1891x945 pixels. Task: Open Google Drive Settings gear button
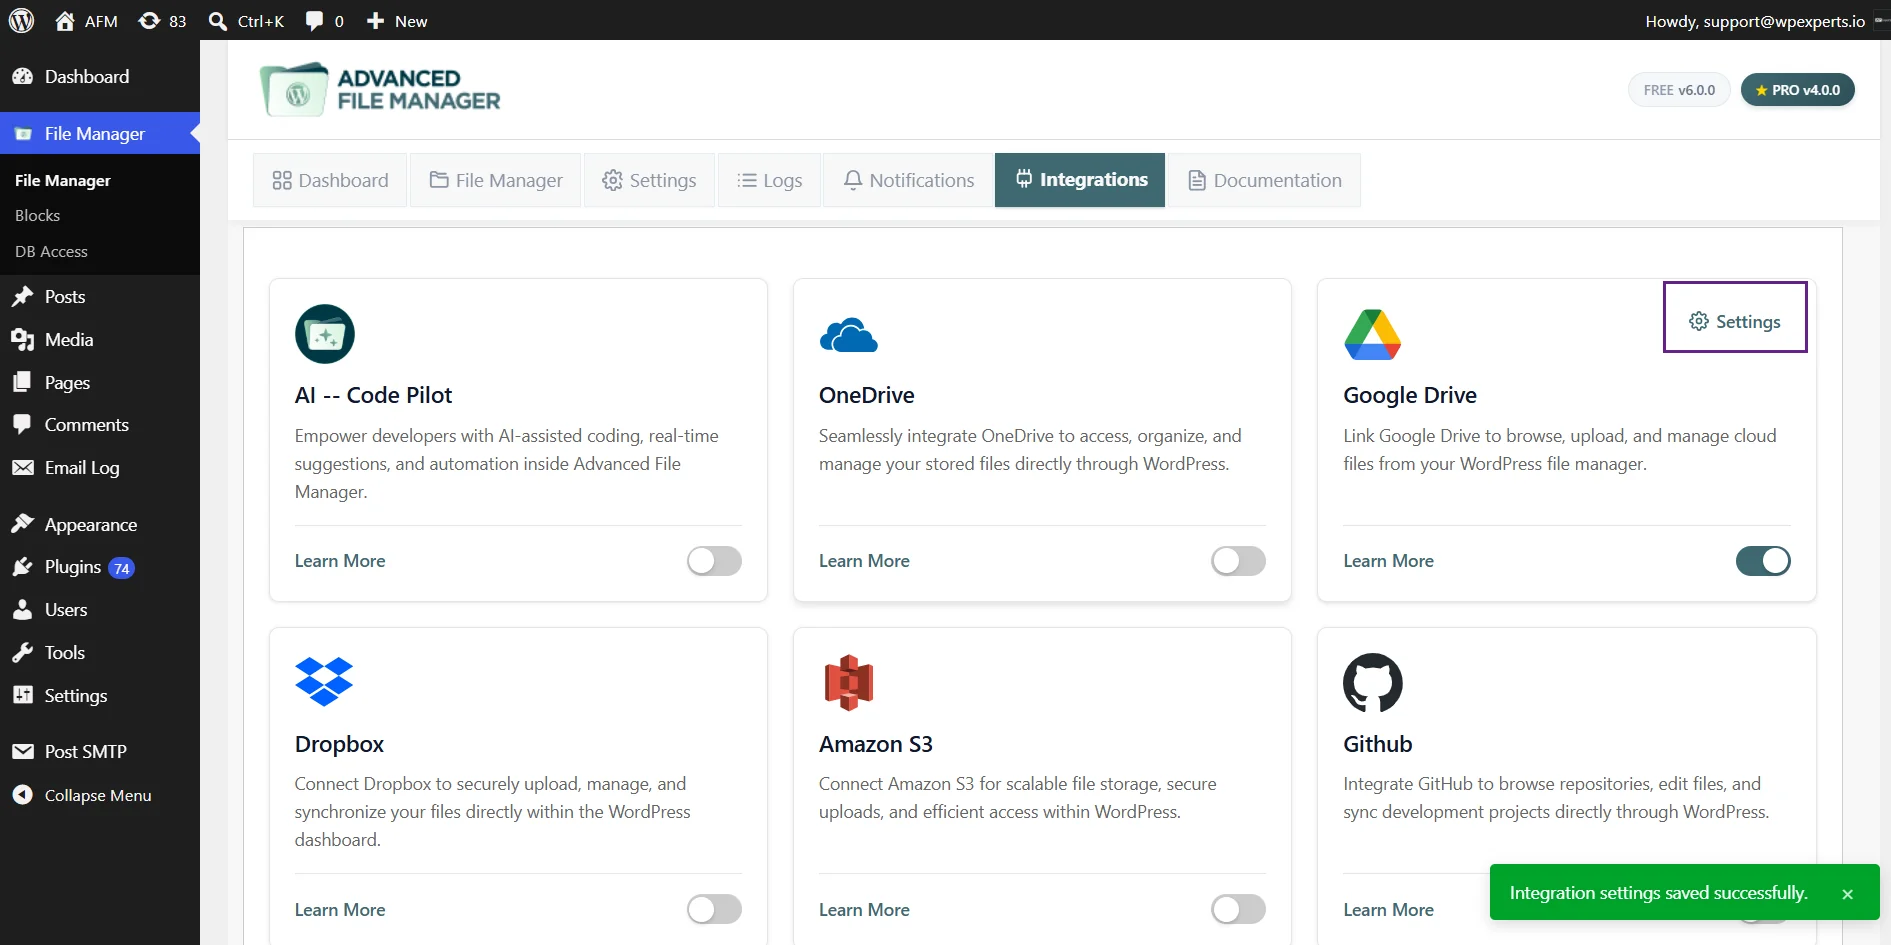coord(1735,321)
